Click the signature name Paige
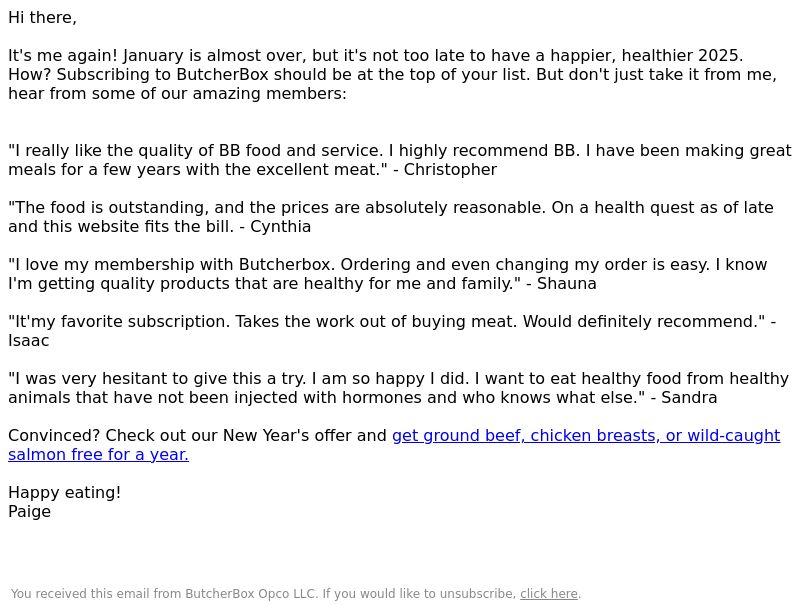800x605 pixels. tap(30, 512)
